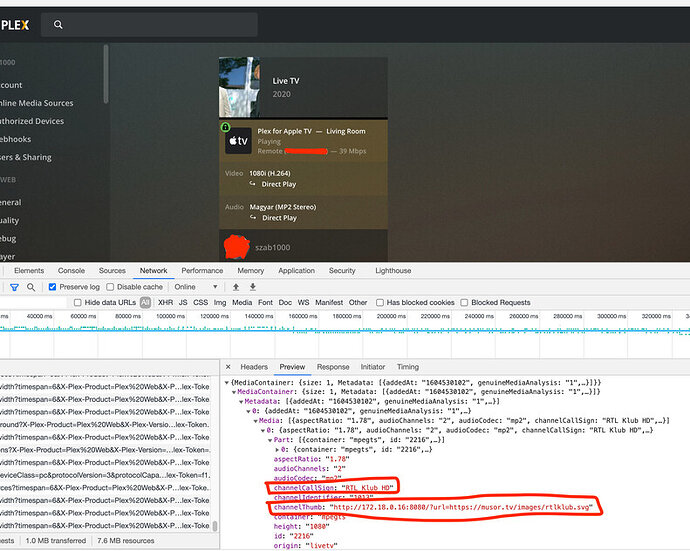Open the Live TV poster thumbnail
The image size is (690, 551).
(239, 87)
